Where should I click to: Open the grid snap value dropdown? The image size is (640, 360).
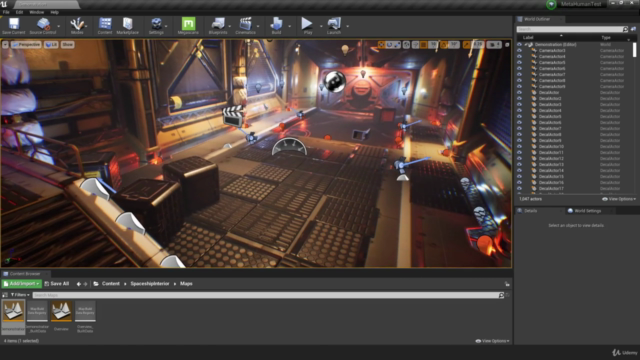433,44
